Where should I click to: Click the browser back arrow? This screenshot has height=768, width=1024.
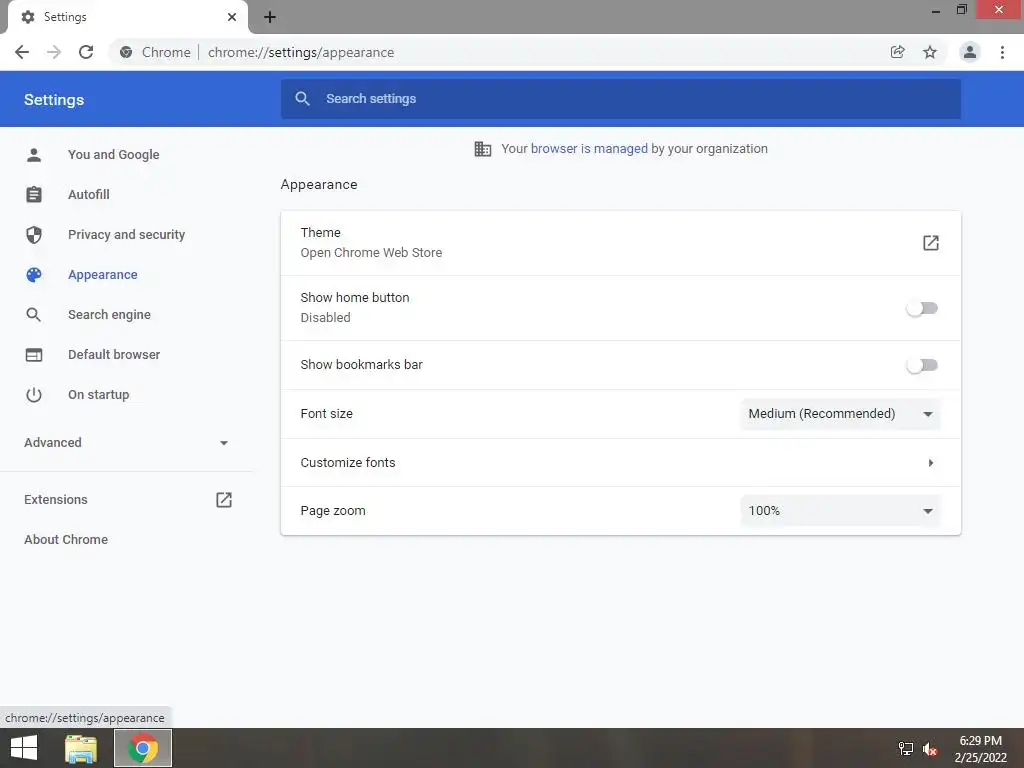22,52
